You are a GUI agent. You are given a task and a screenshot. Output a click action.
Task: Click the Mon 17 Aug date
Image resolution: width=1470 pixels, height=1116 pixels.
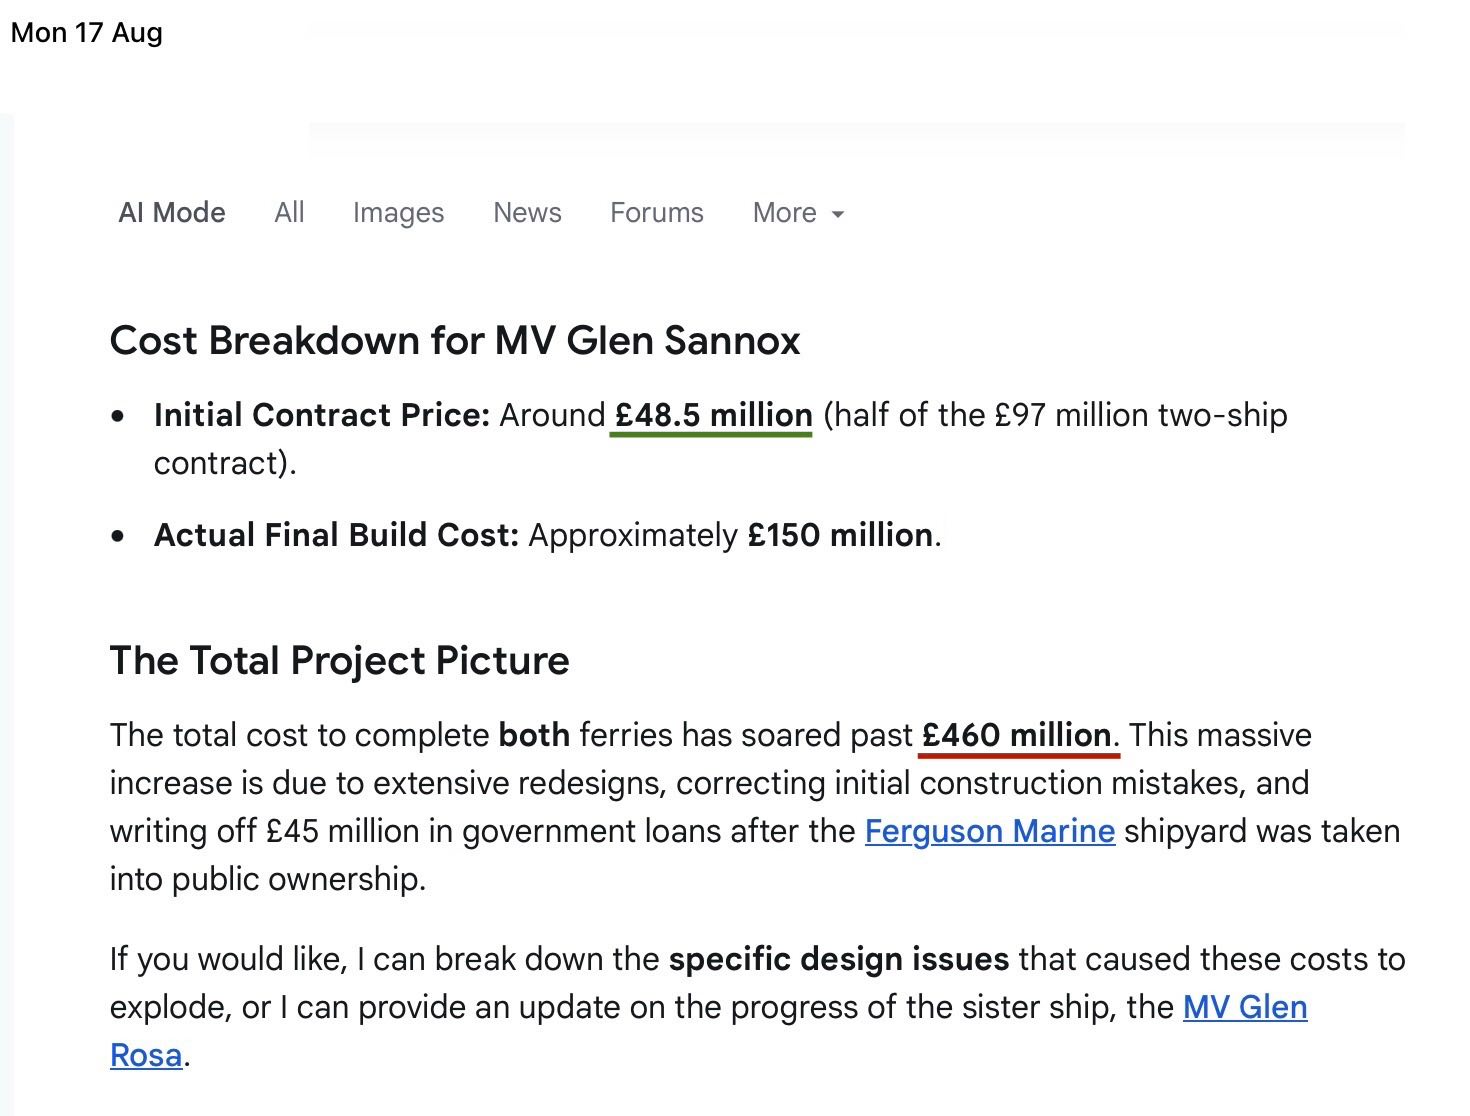pyautogui.click(x=87, y=32)
